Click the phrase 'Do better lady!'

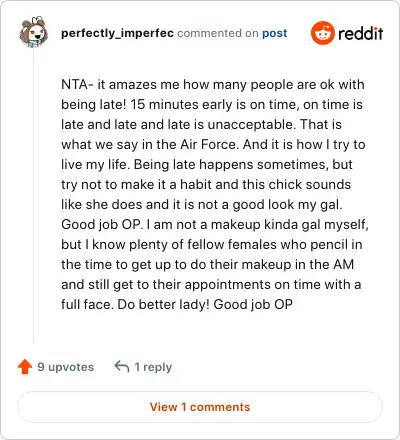(163, 304)
